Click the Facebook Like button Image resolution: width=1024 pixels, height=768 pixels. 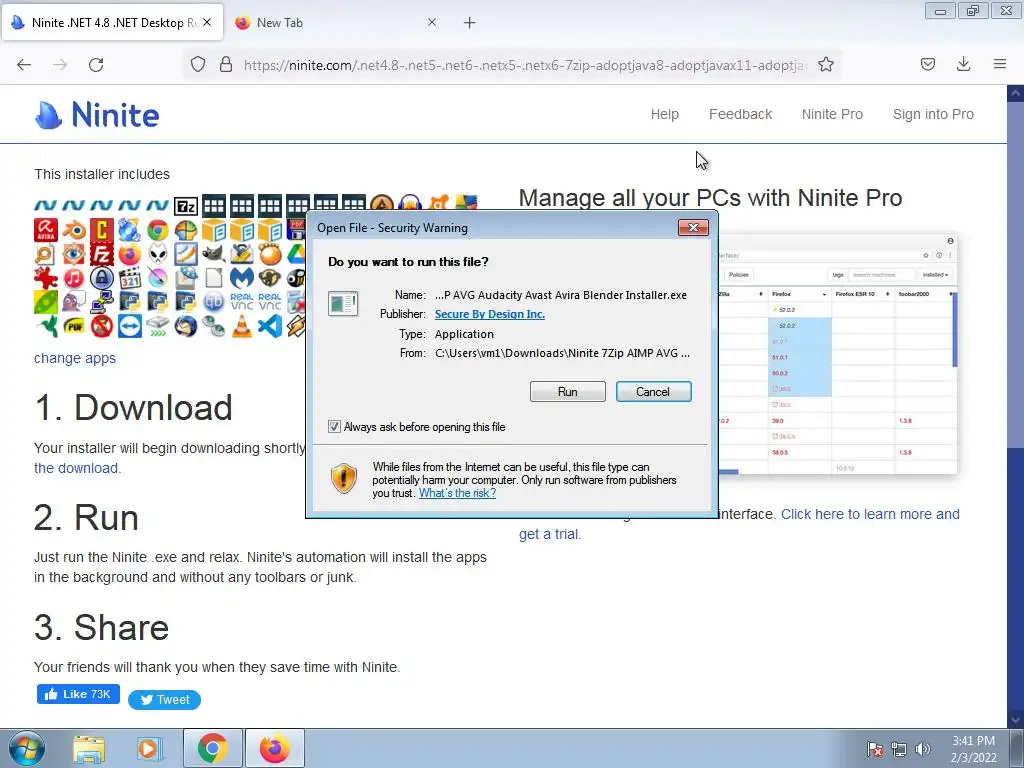click(x=78, y=694)
